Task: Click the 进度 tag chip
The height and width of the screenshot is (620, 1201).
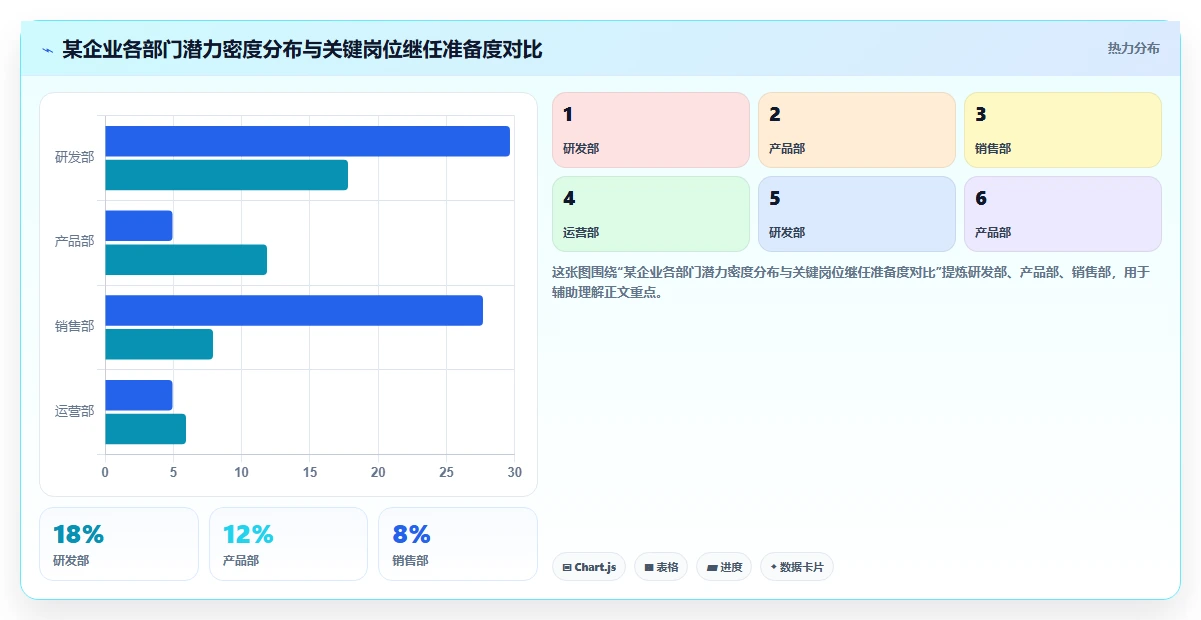Action: pyautogui.click(x=724, y=567)
